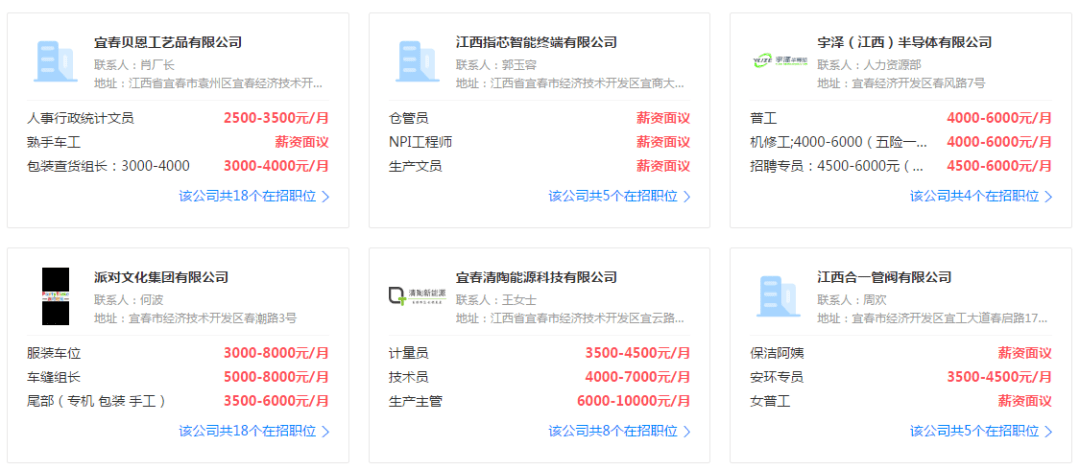Click contact text 联系人：郭玉容

pyautogui.click(x=496, y=65)
